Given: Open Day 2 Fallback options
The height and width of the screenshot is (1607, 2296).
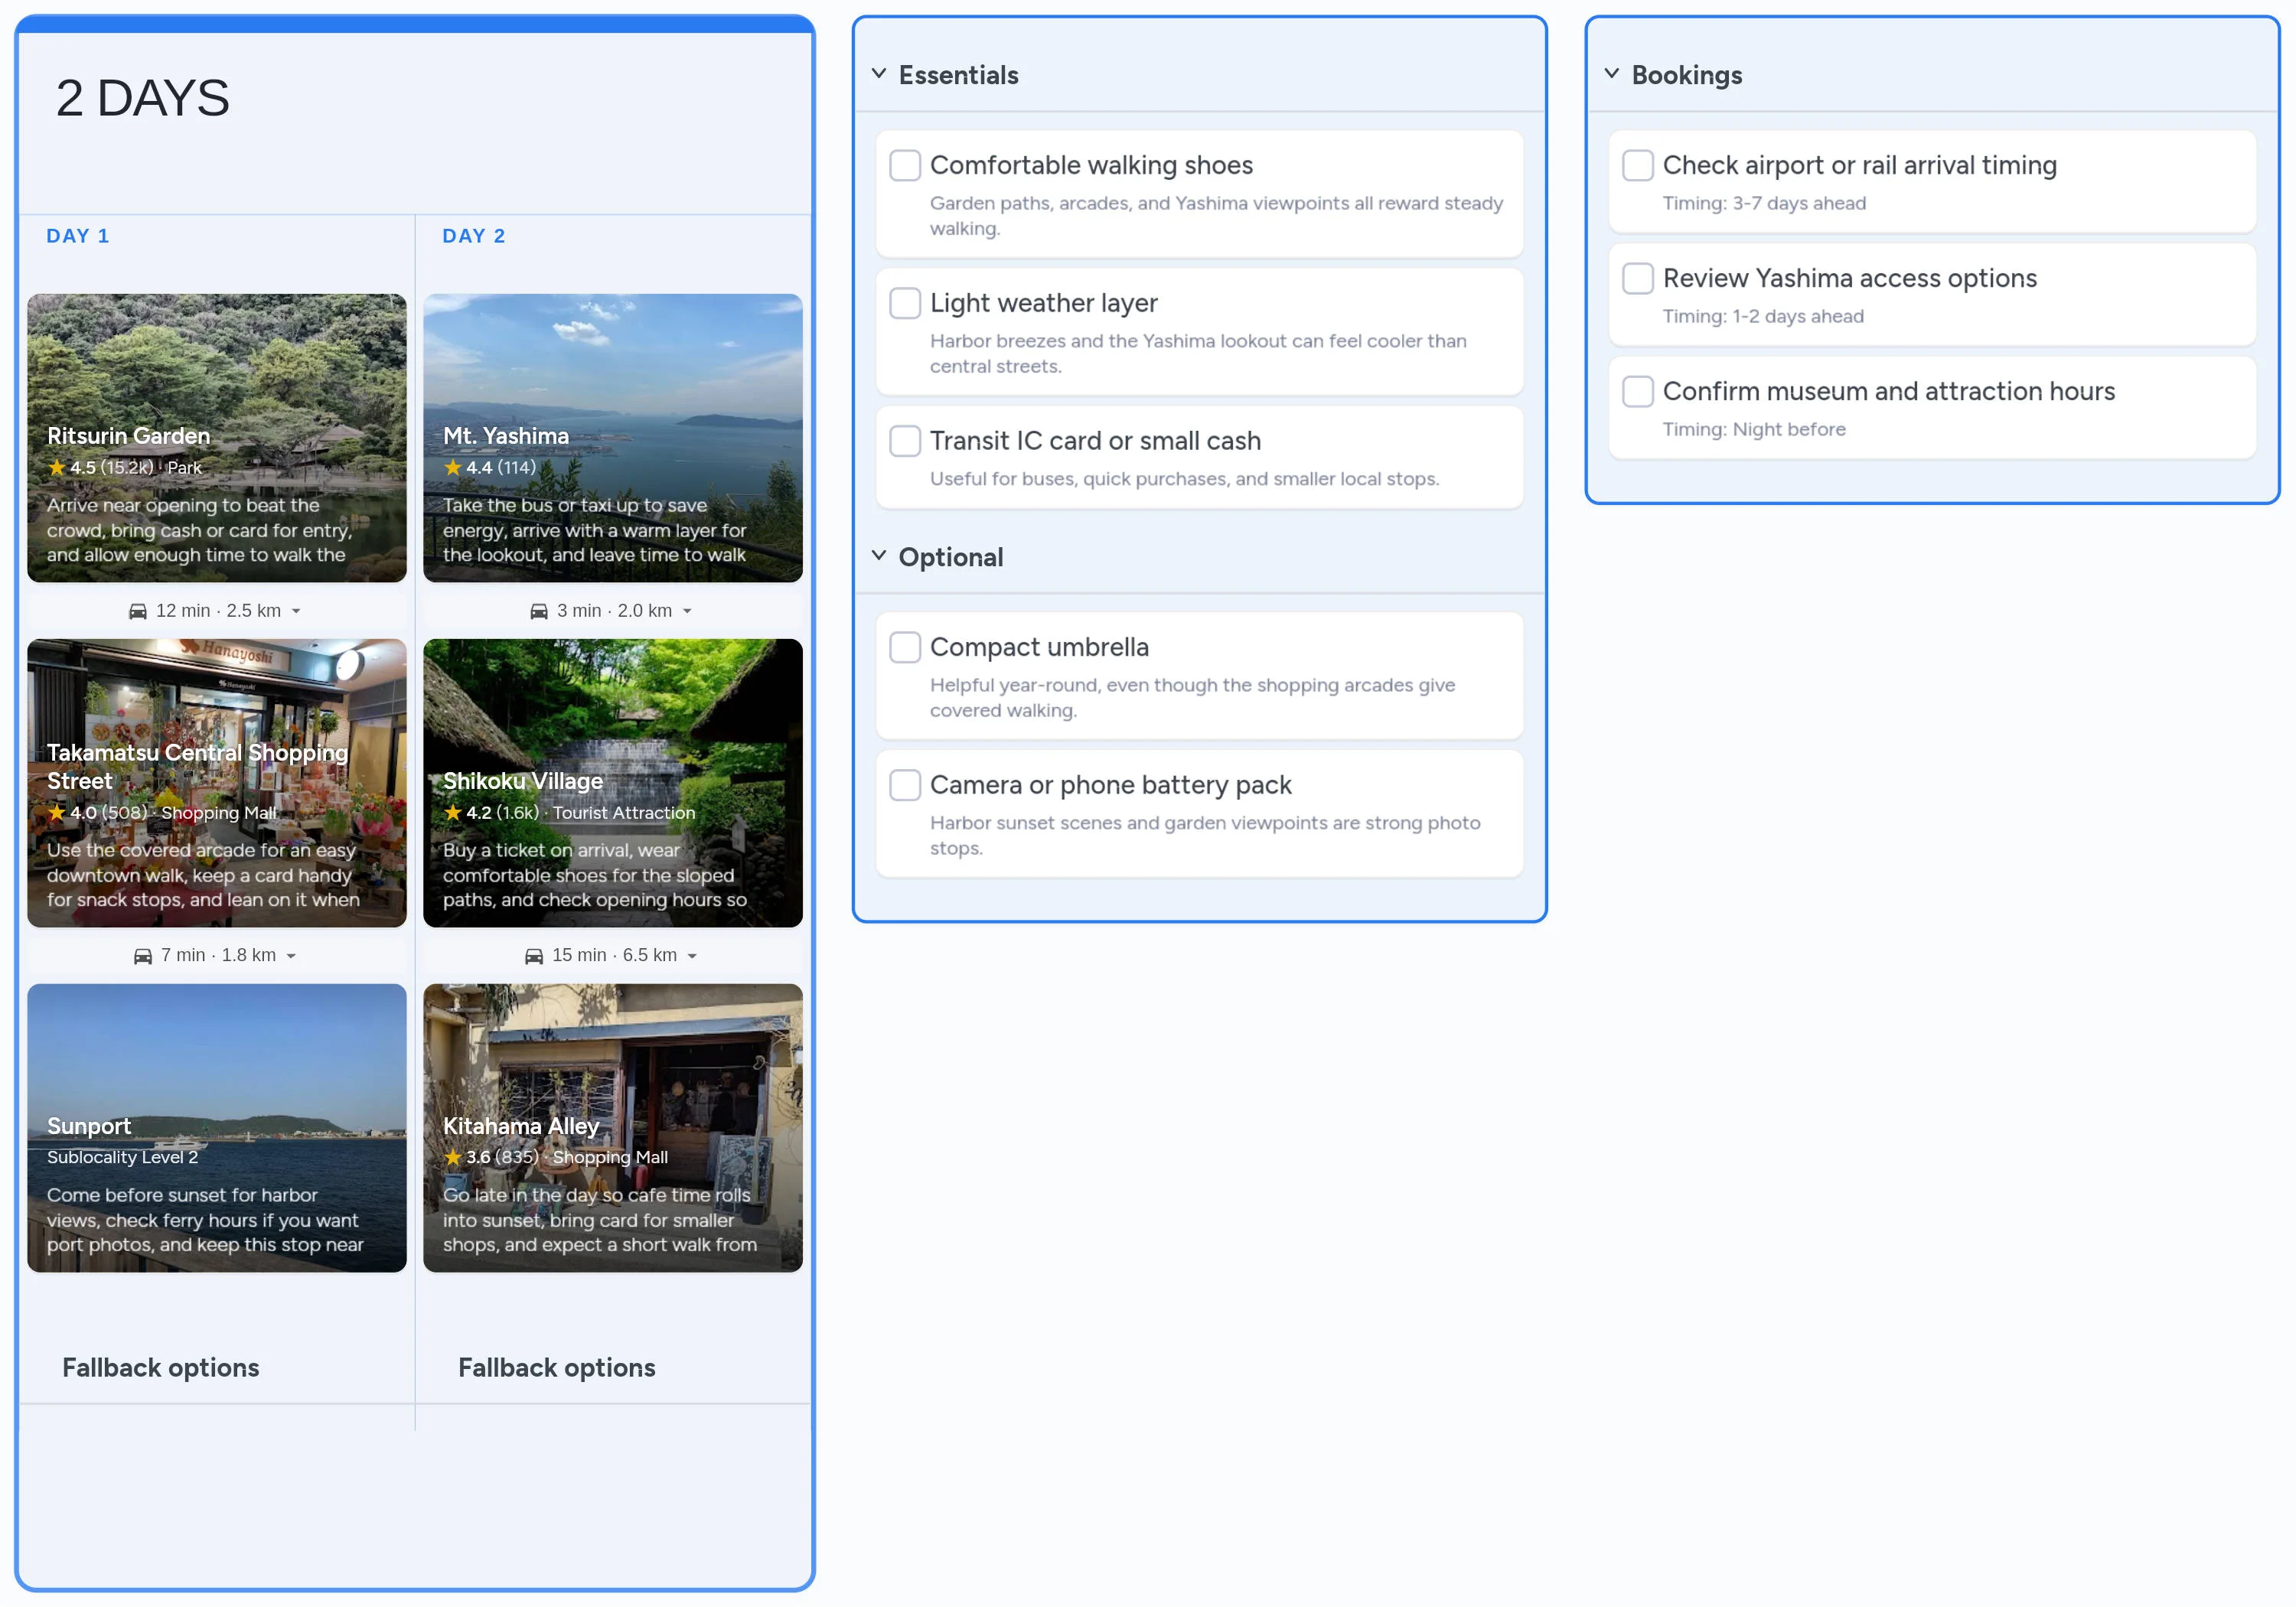Looking at the screenshot, I should click(x=557, y=1367).
